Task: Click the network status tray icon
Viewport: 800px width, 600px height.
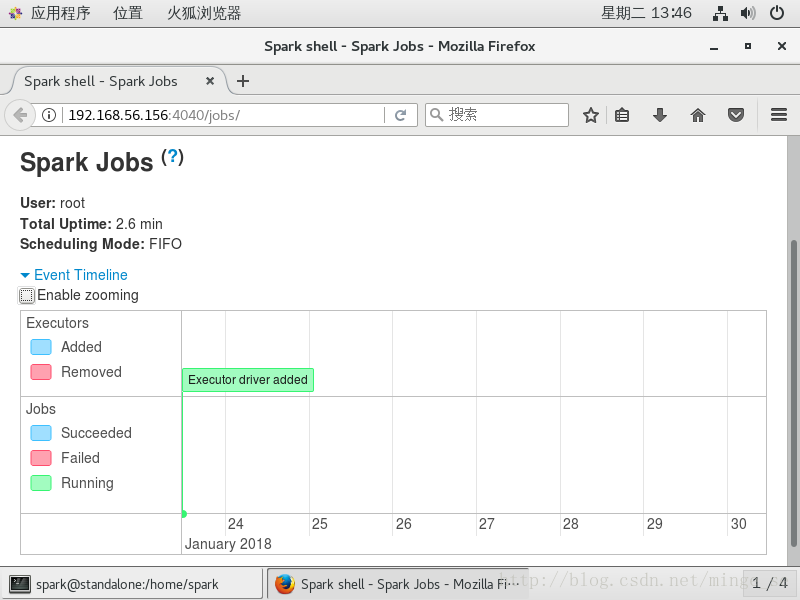Action: pos(720,13)
